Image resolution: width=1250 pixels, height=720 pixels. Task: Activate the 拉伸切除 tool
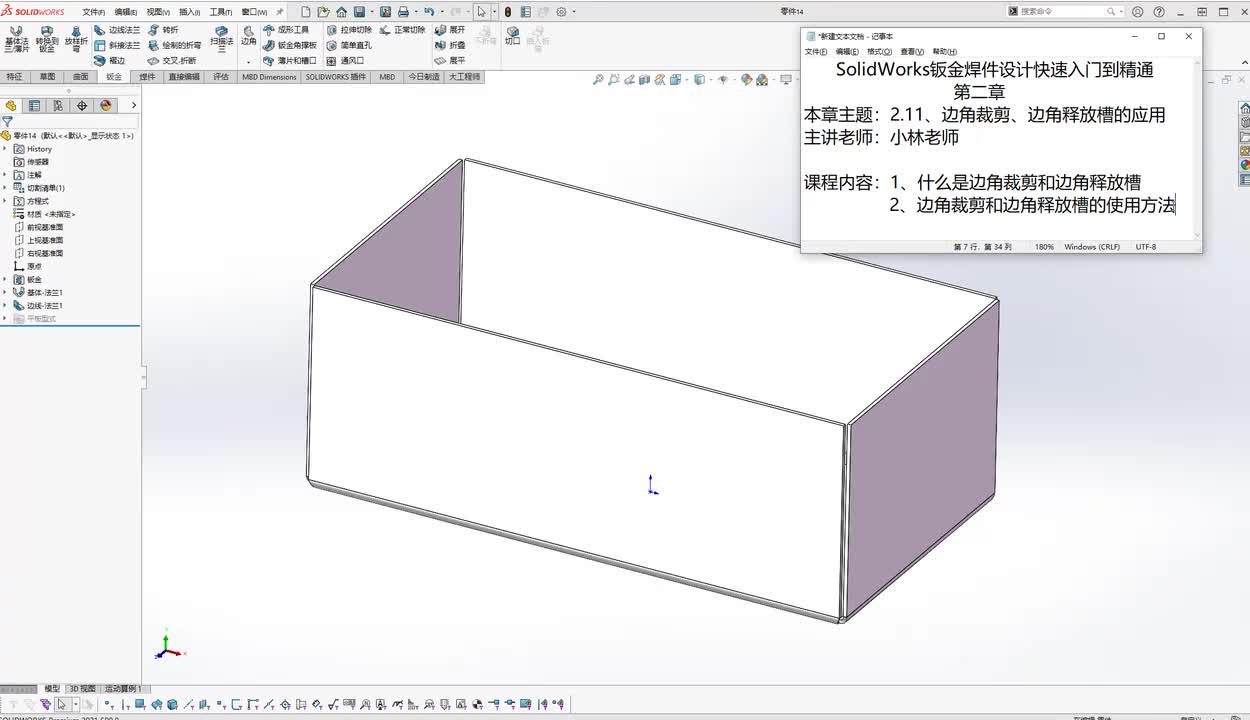(349, 30)
